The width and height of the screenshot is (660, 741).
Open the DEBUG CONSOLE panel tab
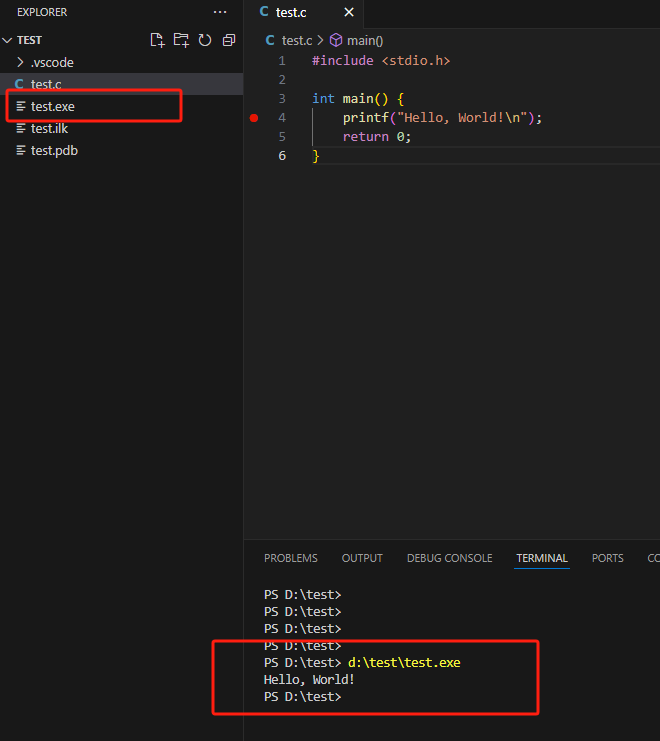click(x=450, y=558)
